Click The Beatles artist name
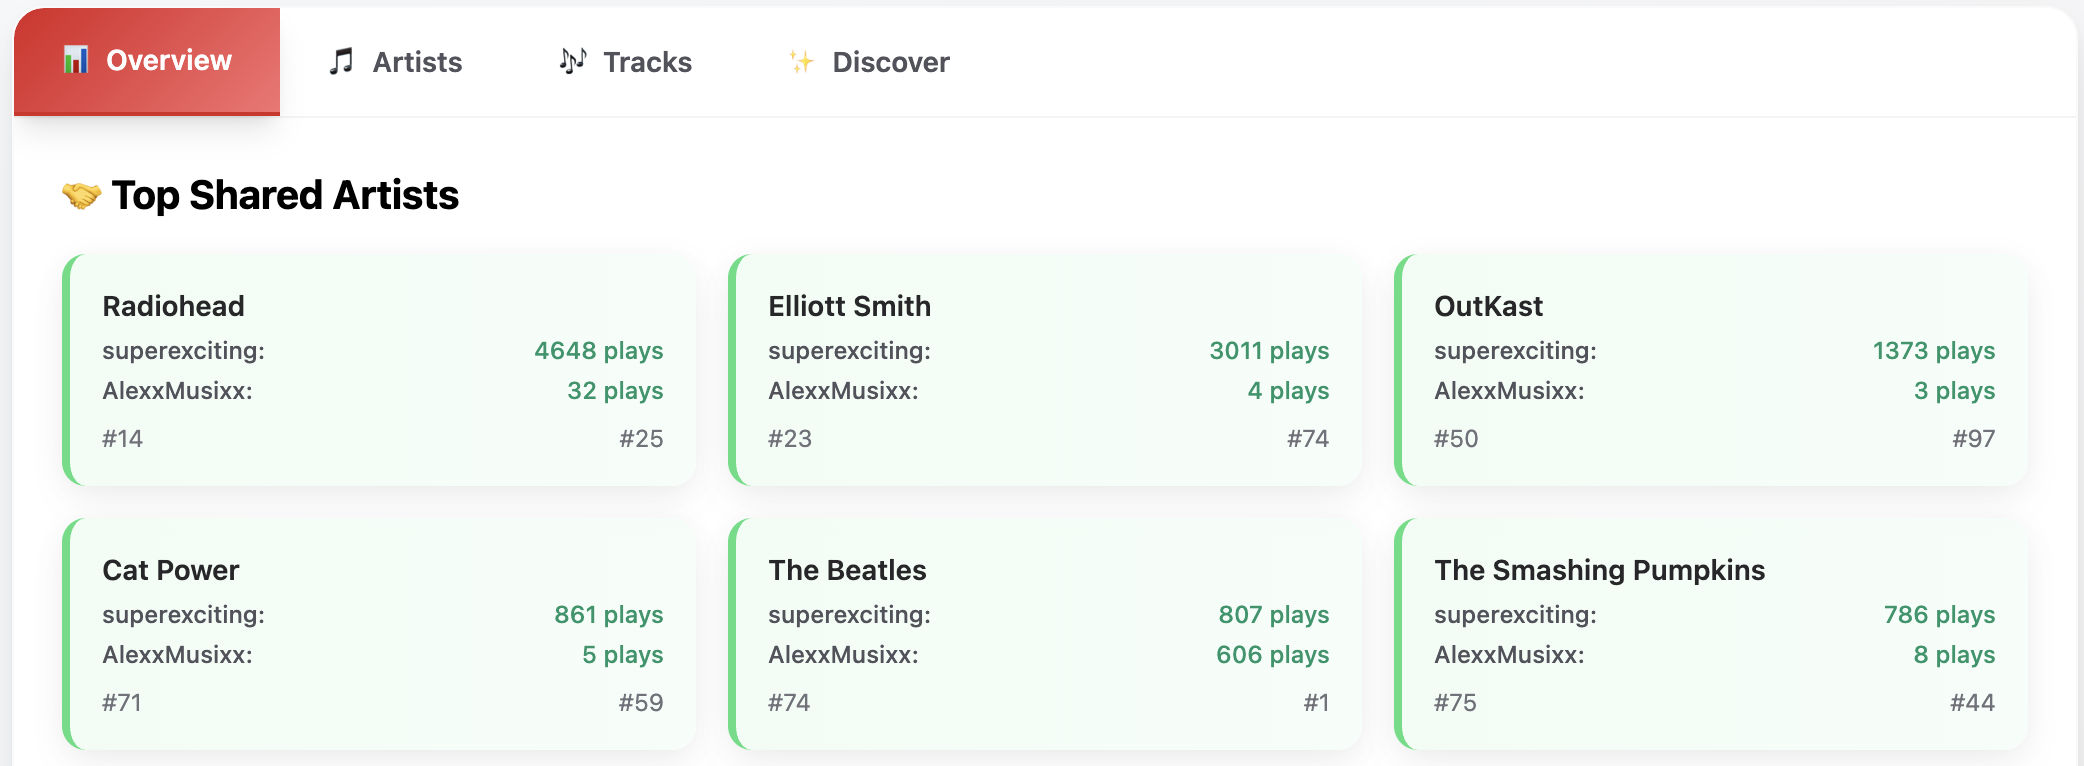 [847, 570]
